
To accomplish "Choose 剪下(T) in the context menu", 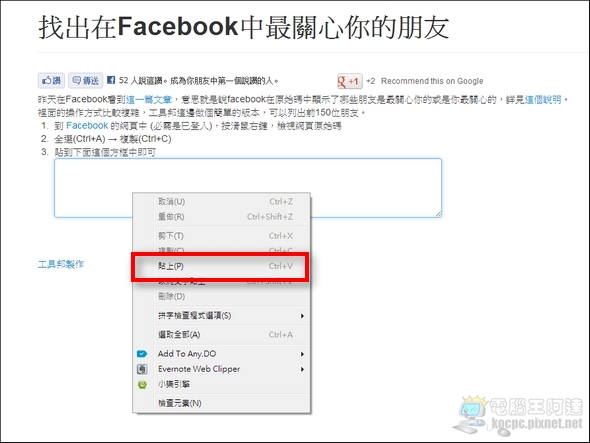I will tap(225, 236).
